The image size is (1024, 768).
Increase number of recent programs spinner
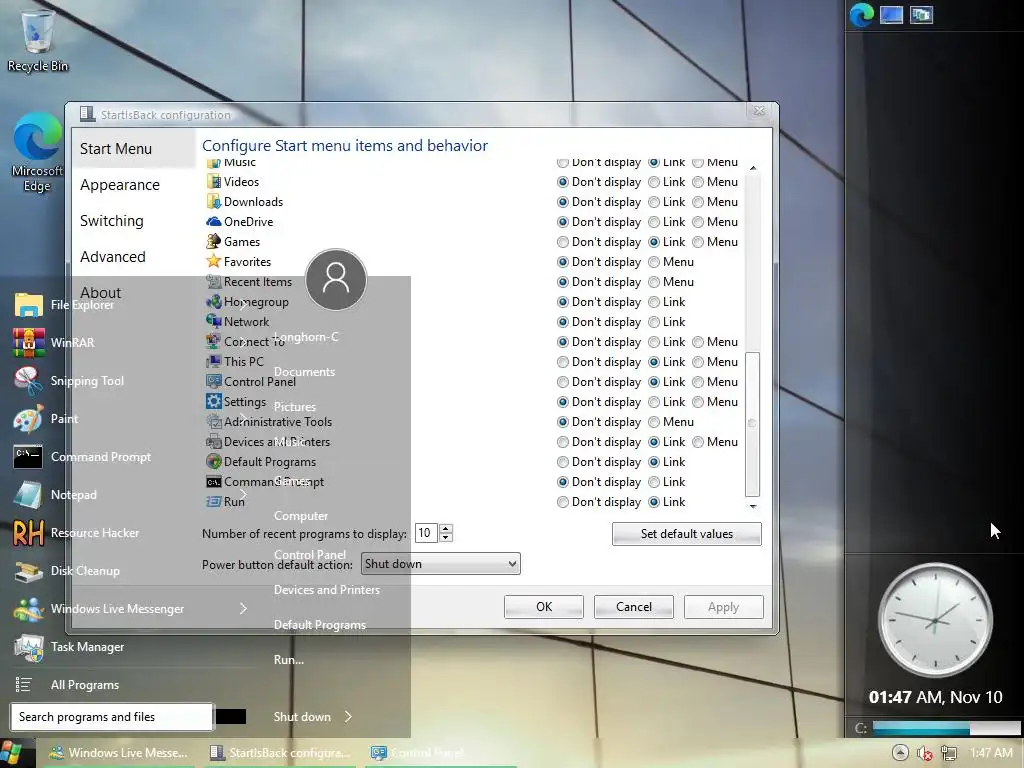pyautogui.click(x=446, y=528)
